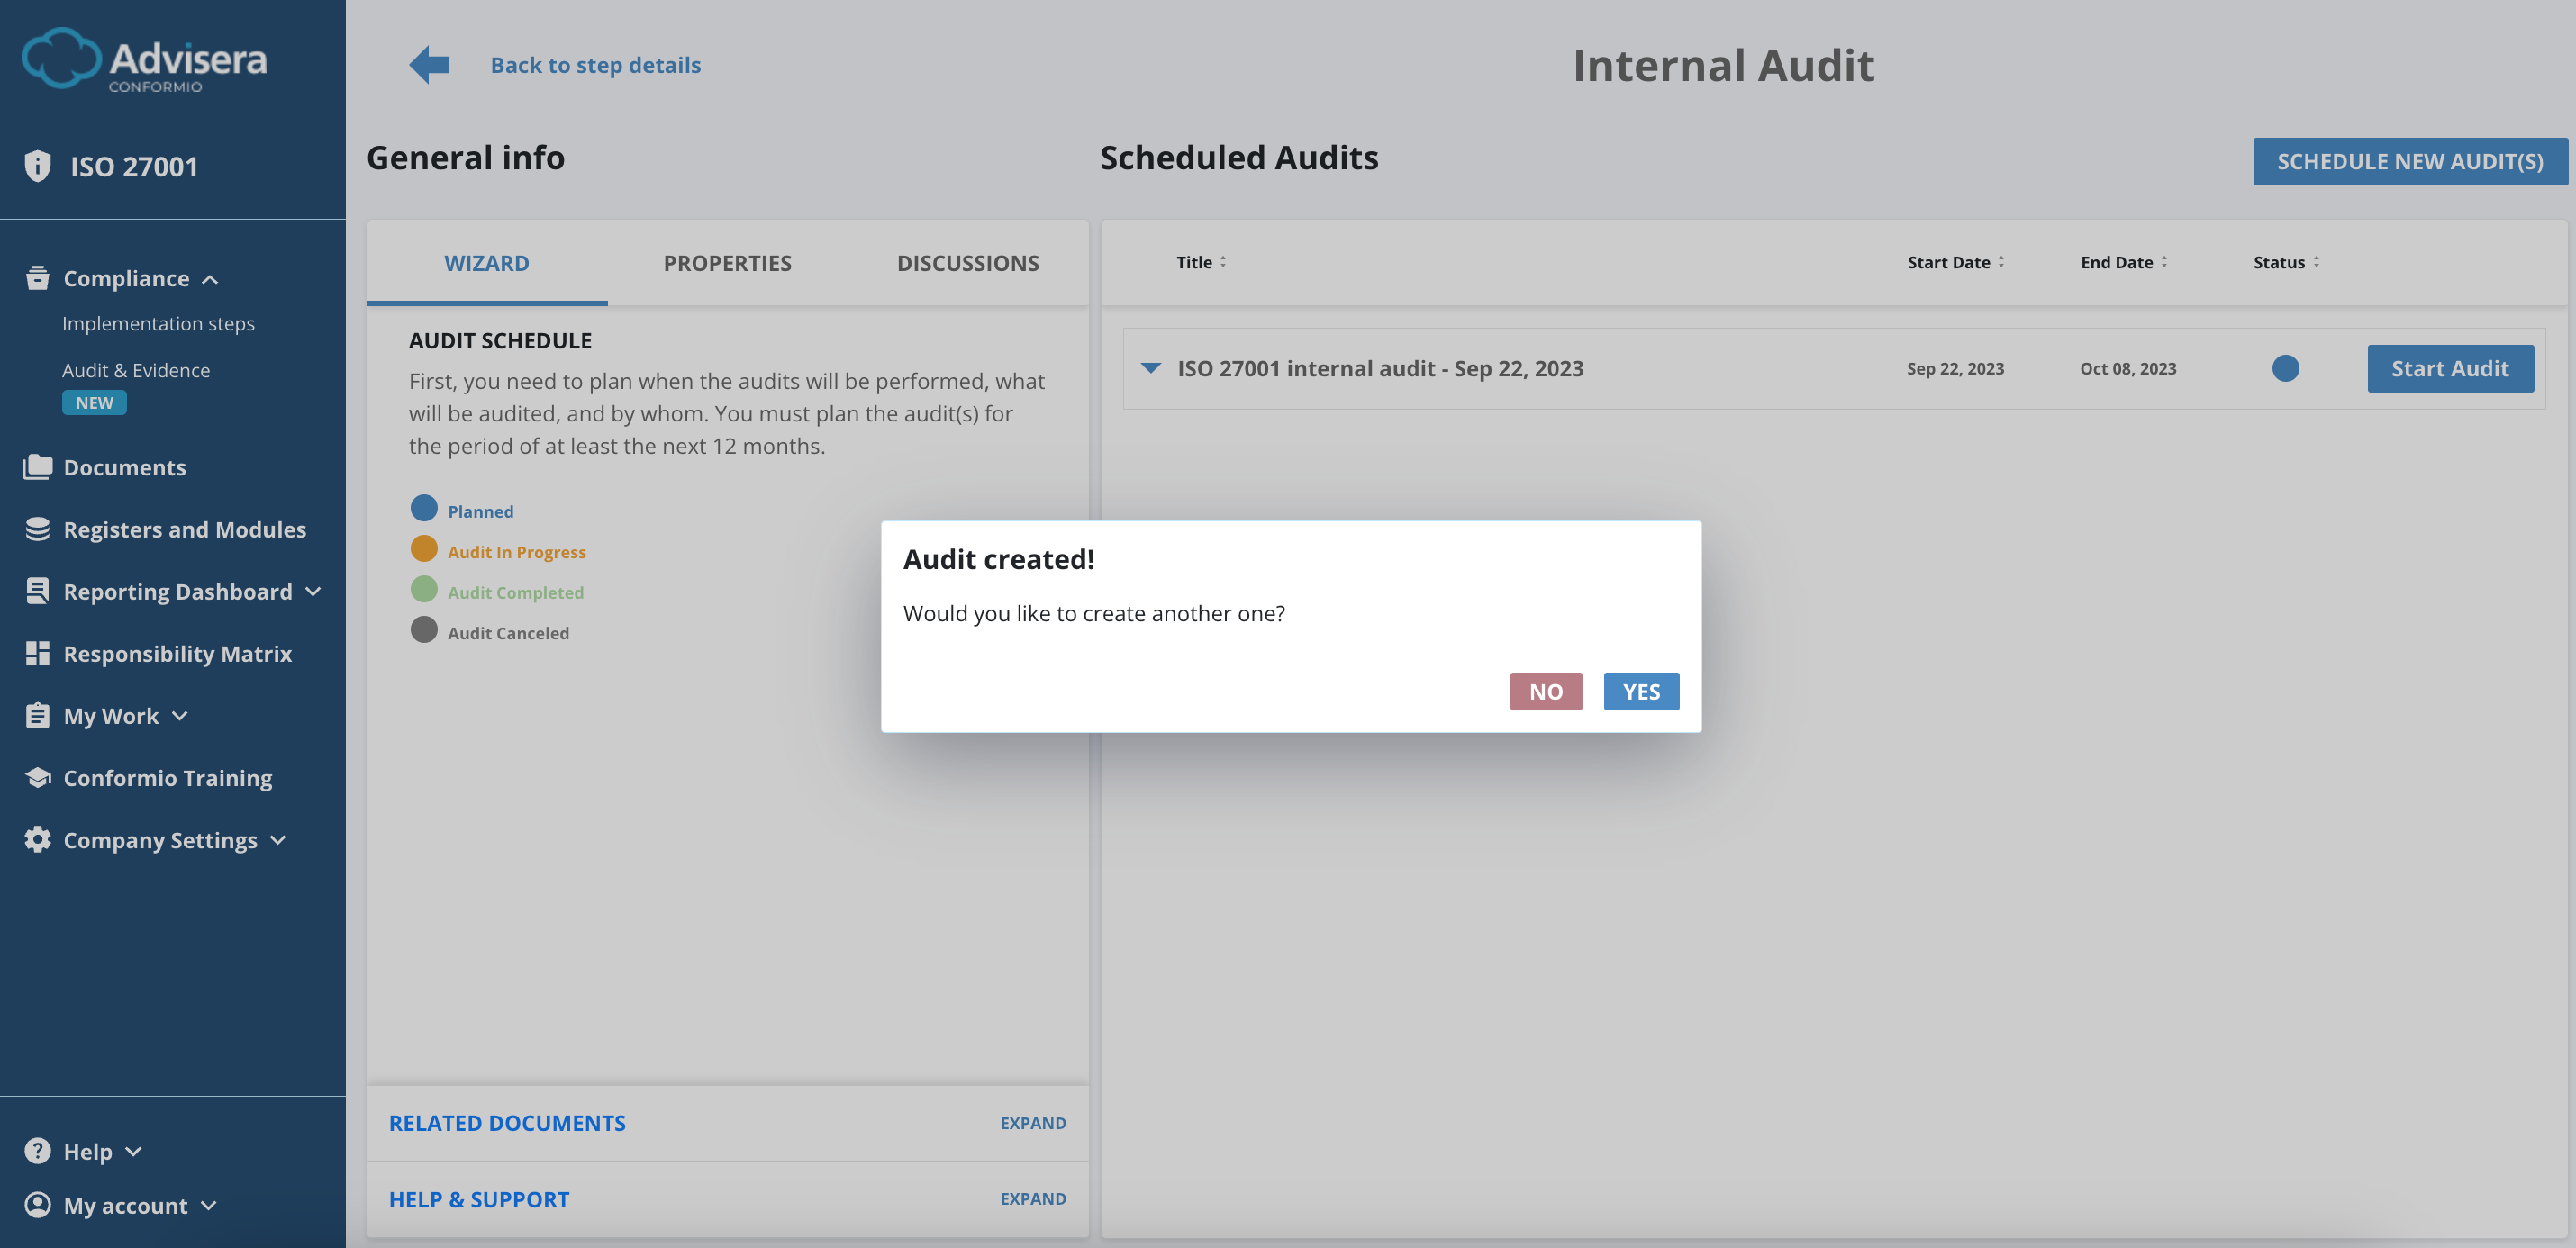Switch to the Properties tab
This screenshot has height=1248, width=2576.
coord(727,262)
